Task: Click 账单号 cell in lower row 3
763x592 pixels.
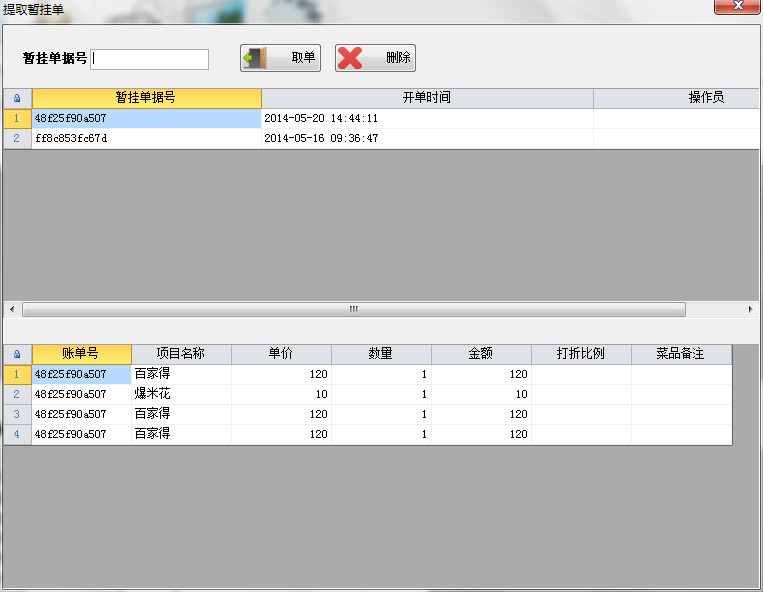Action: [x=82, y=414]
